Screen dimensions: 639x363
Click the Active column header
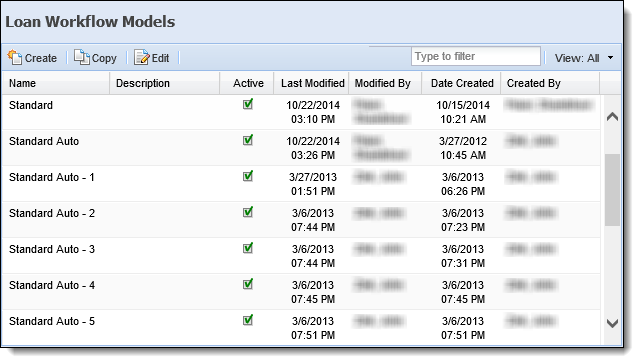click(248, 83)
